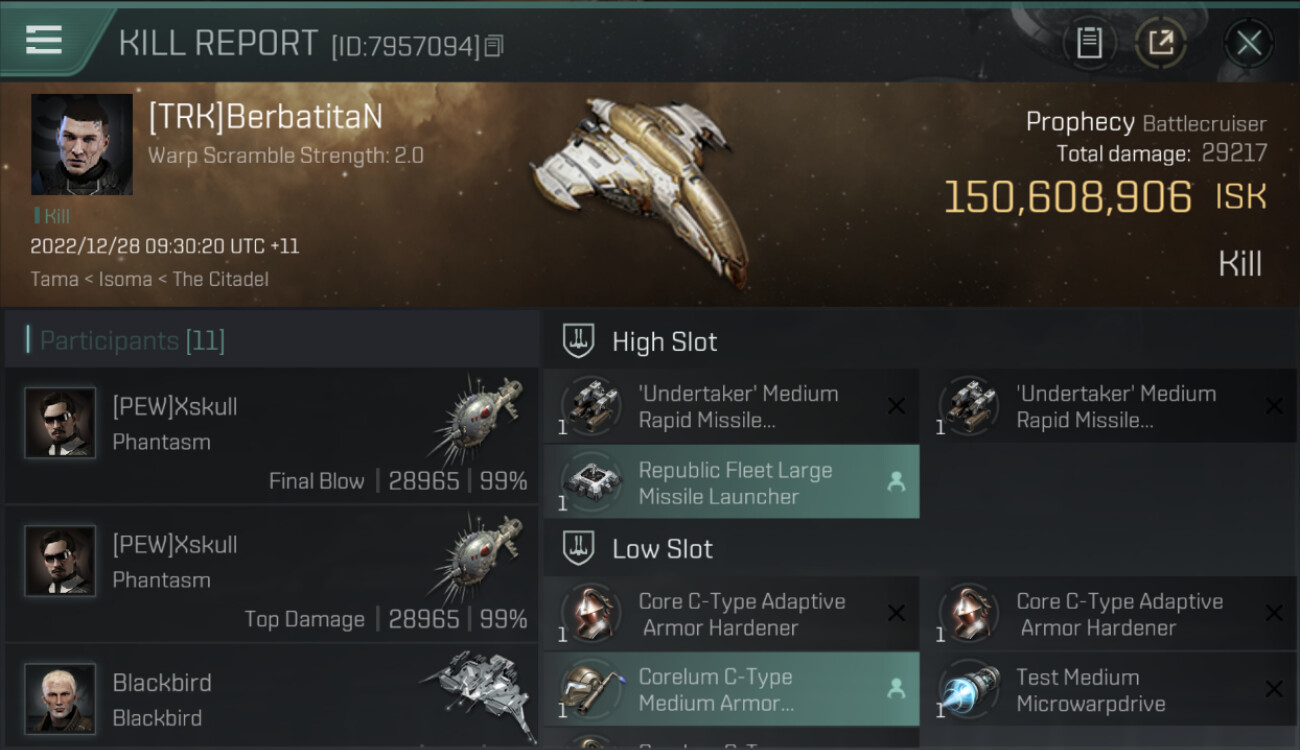The image size is (1300, 750).
Task: Select the Blackbird participant portrait
Action: (60, 697)
